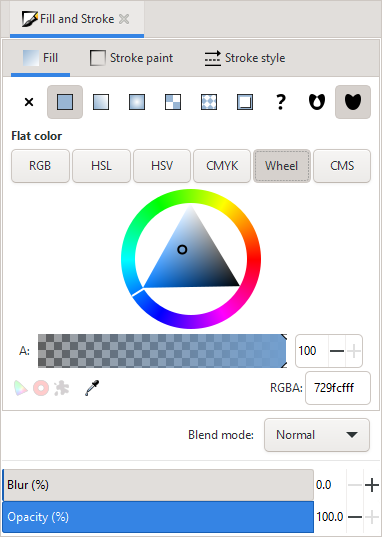This screenshot has width=382, height=537.
Task: Decrease alpha with the minus button
Action: [x=337, y=351]
